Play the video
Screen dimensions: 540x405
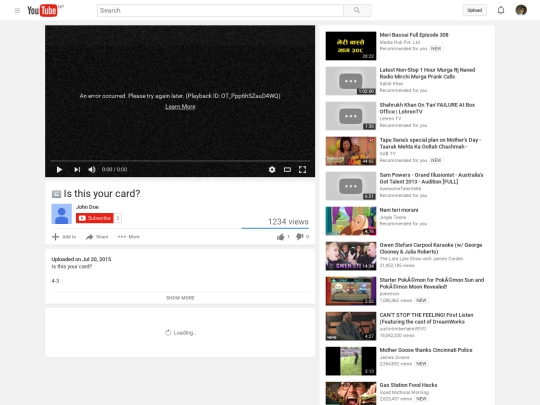[x=59, y=169]
